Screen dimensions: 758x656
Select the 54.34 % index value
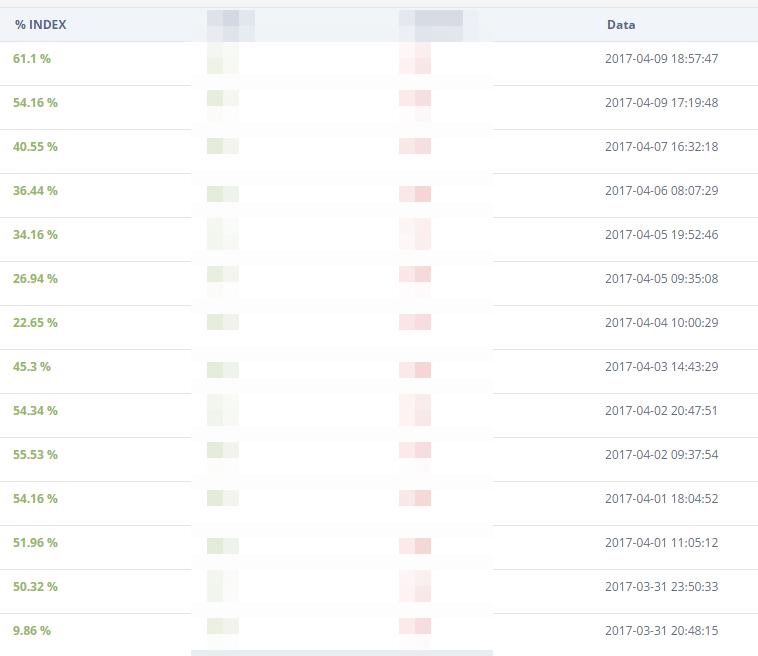coord(35,410)
